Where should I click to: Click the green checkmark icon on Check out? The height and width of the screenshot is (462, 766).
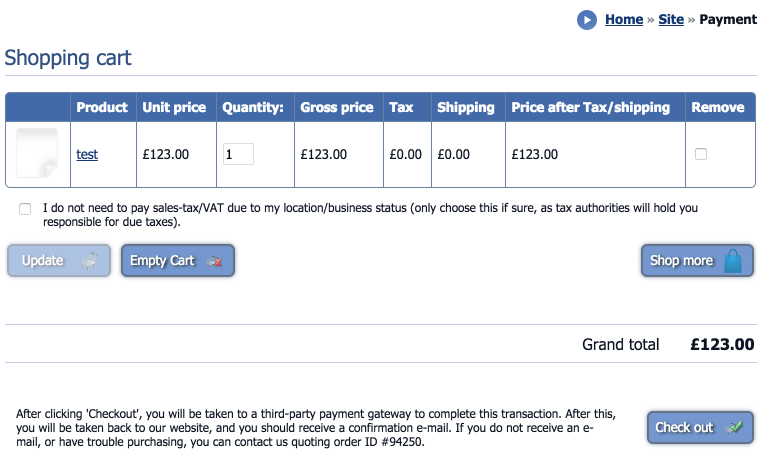[x=734, y=428]
